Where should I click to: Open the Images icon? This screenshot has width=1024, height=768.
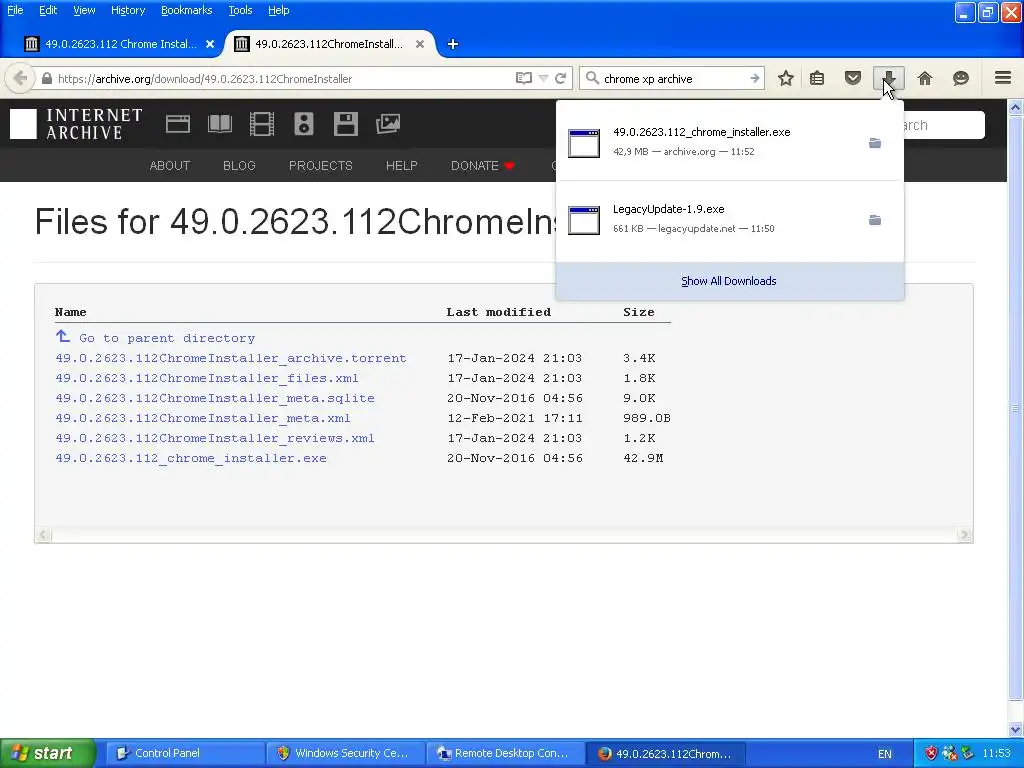(388, 124)
